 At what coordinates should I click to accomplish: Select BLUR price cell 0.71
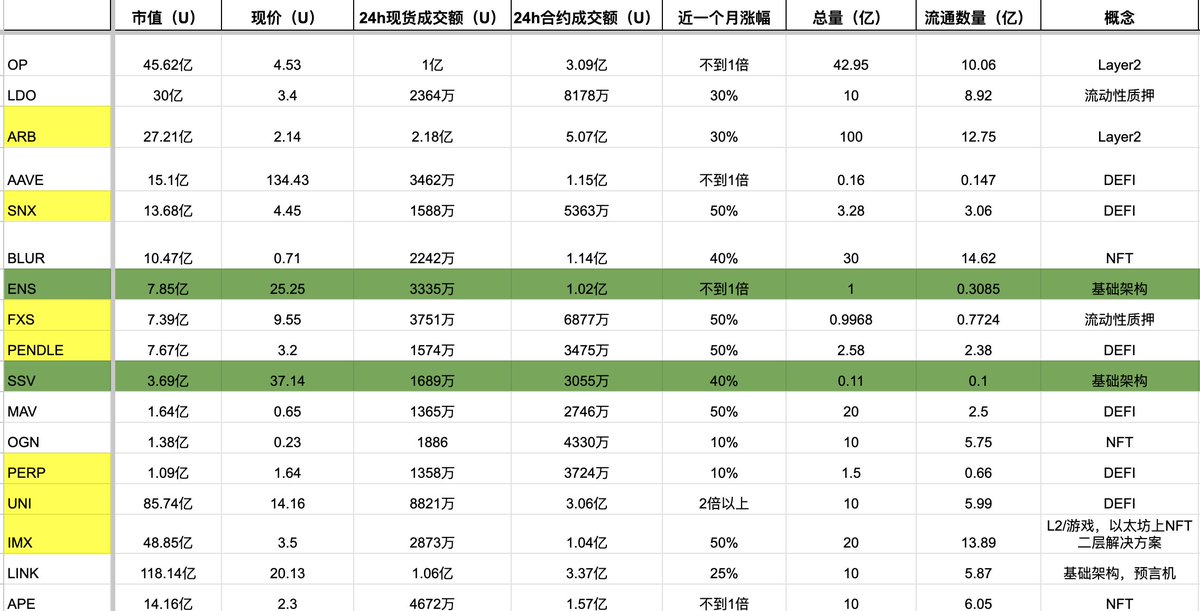(286, 258)
